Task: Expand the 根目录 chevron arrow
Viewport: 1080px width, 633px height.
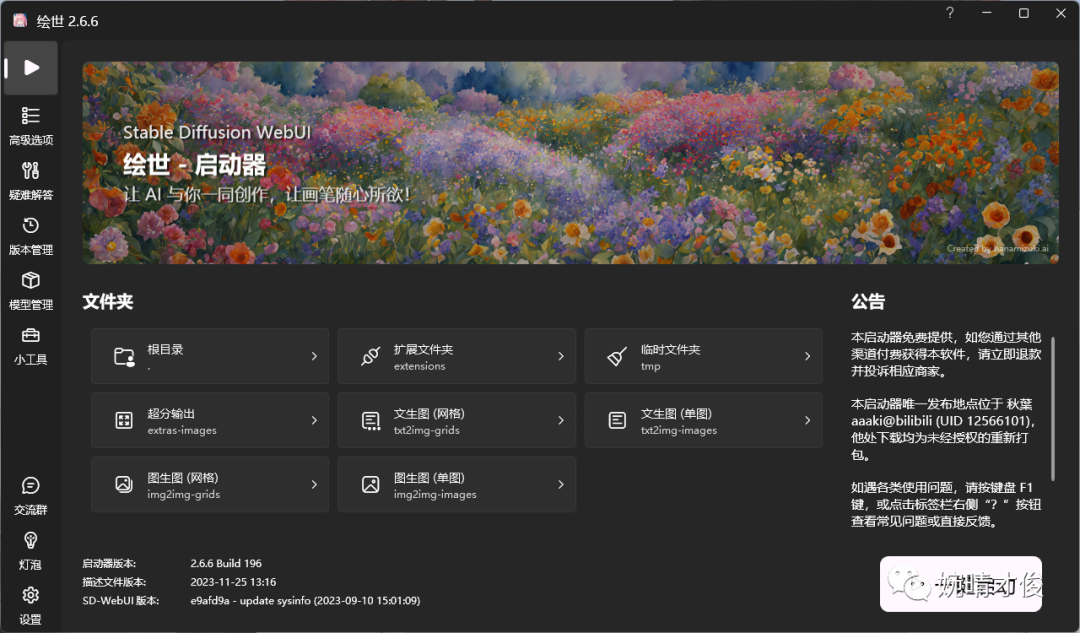Action: [x=314, y=356]
